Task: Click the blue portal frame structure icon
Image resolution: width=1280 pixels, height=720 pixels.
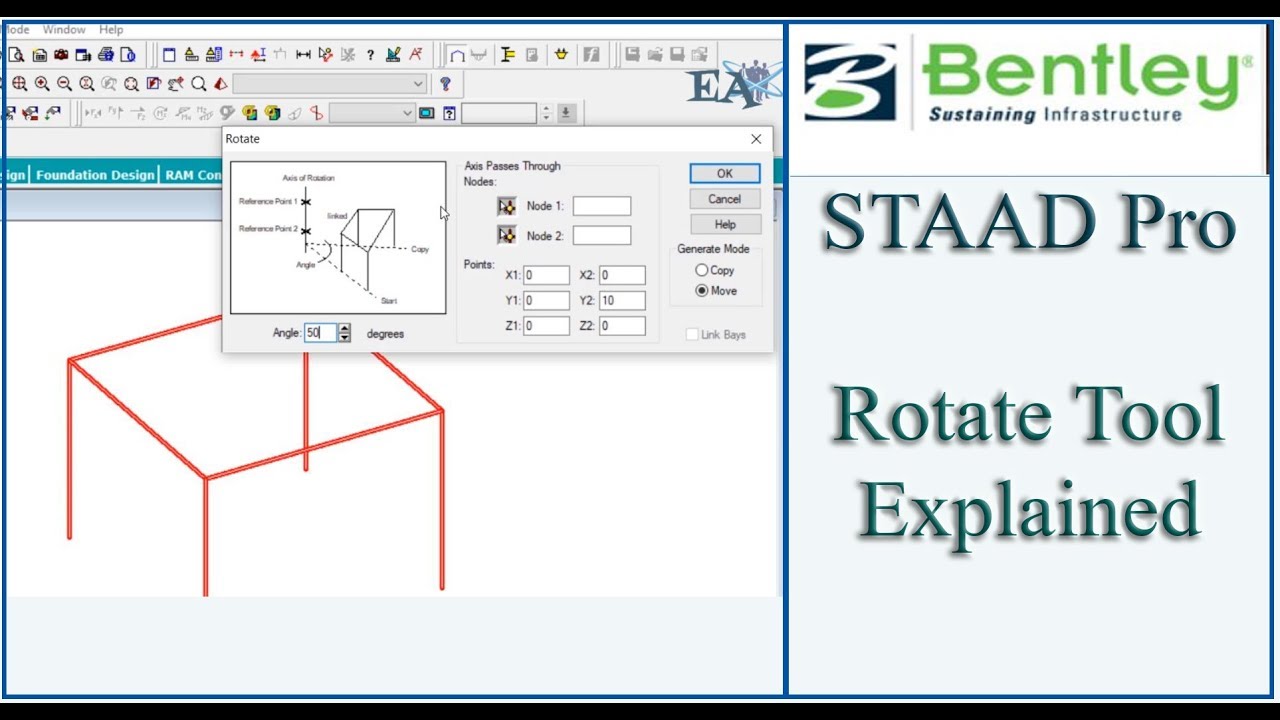Action: [x=457, y=55]
